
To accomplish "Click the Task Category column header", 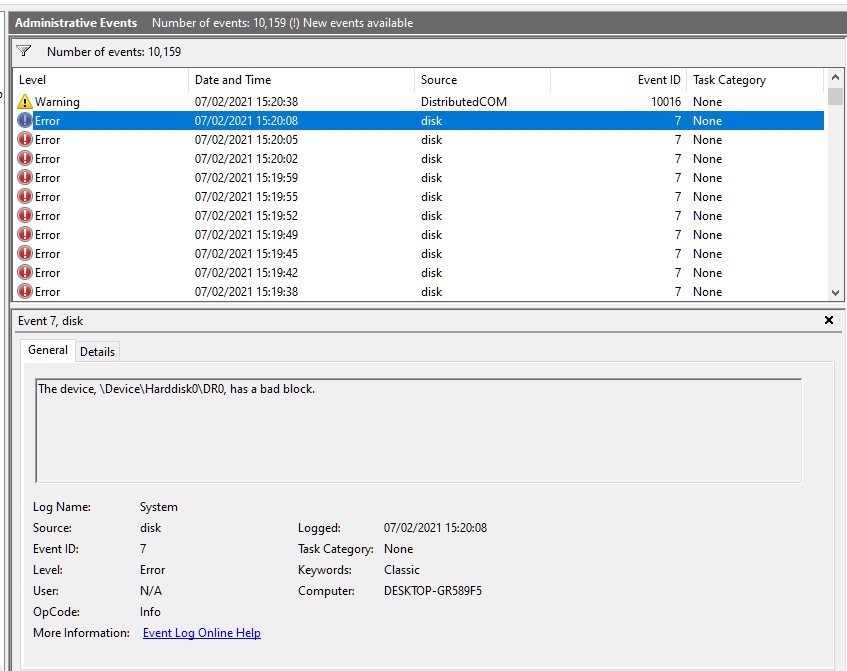I will coord(754,80).
